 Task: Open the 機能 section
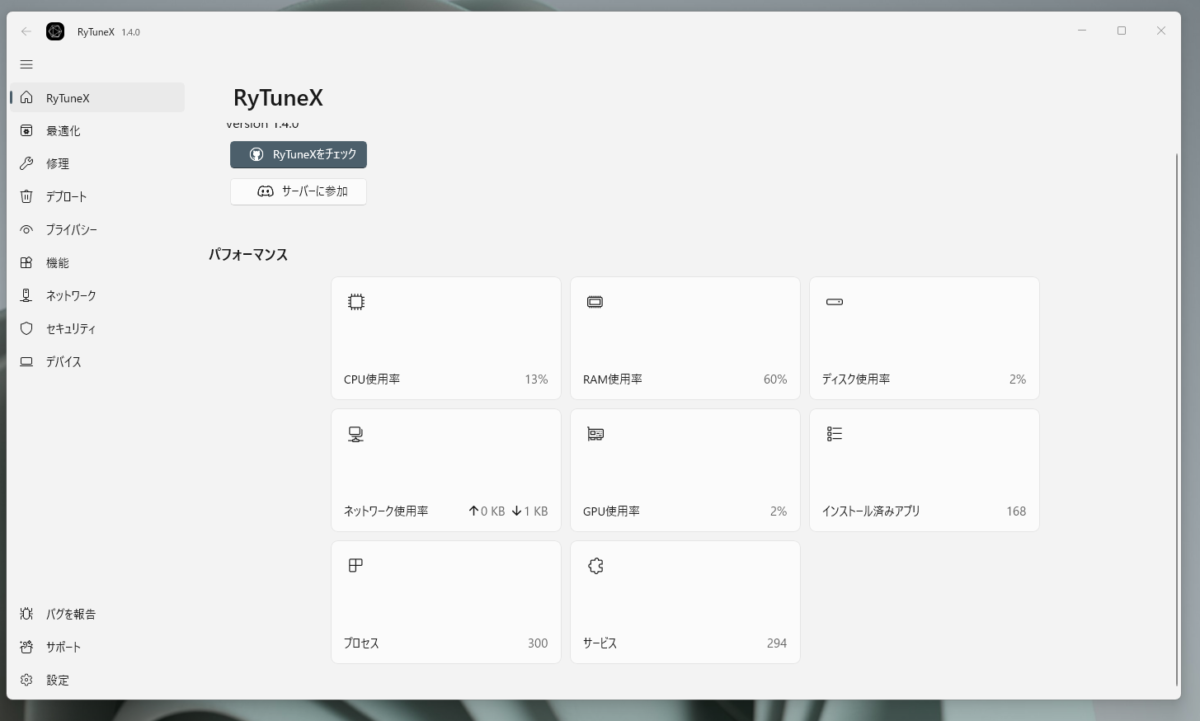coord(97,263)
